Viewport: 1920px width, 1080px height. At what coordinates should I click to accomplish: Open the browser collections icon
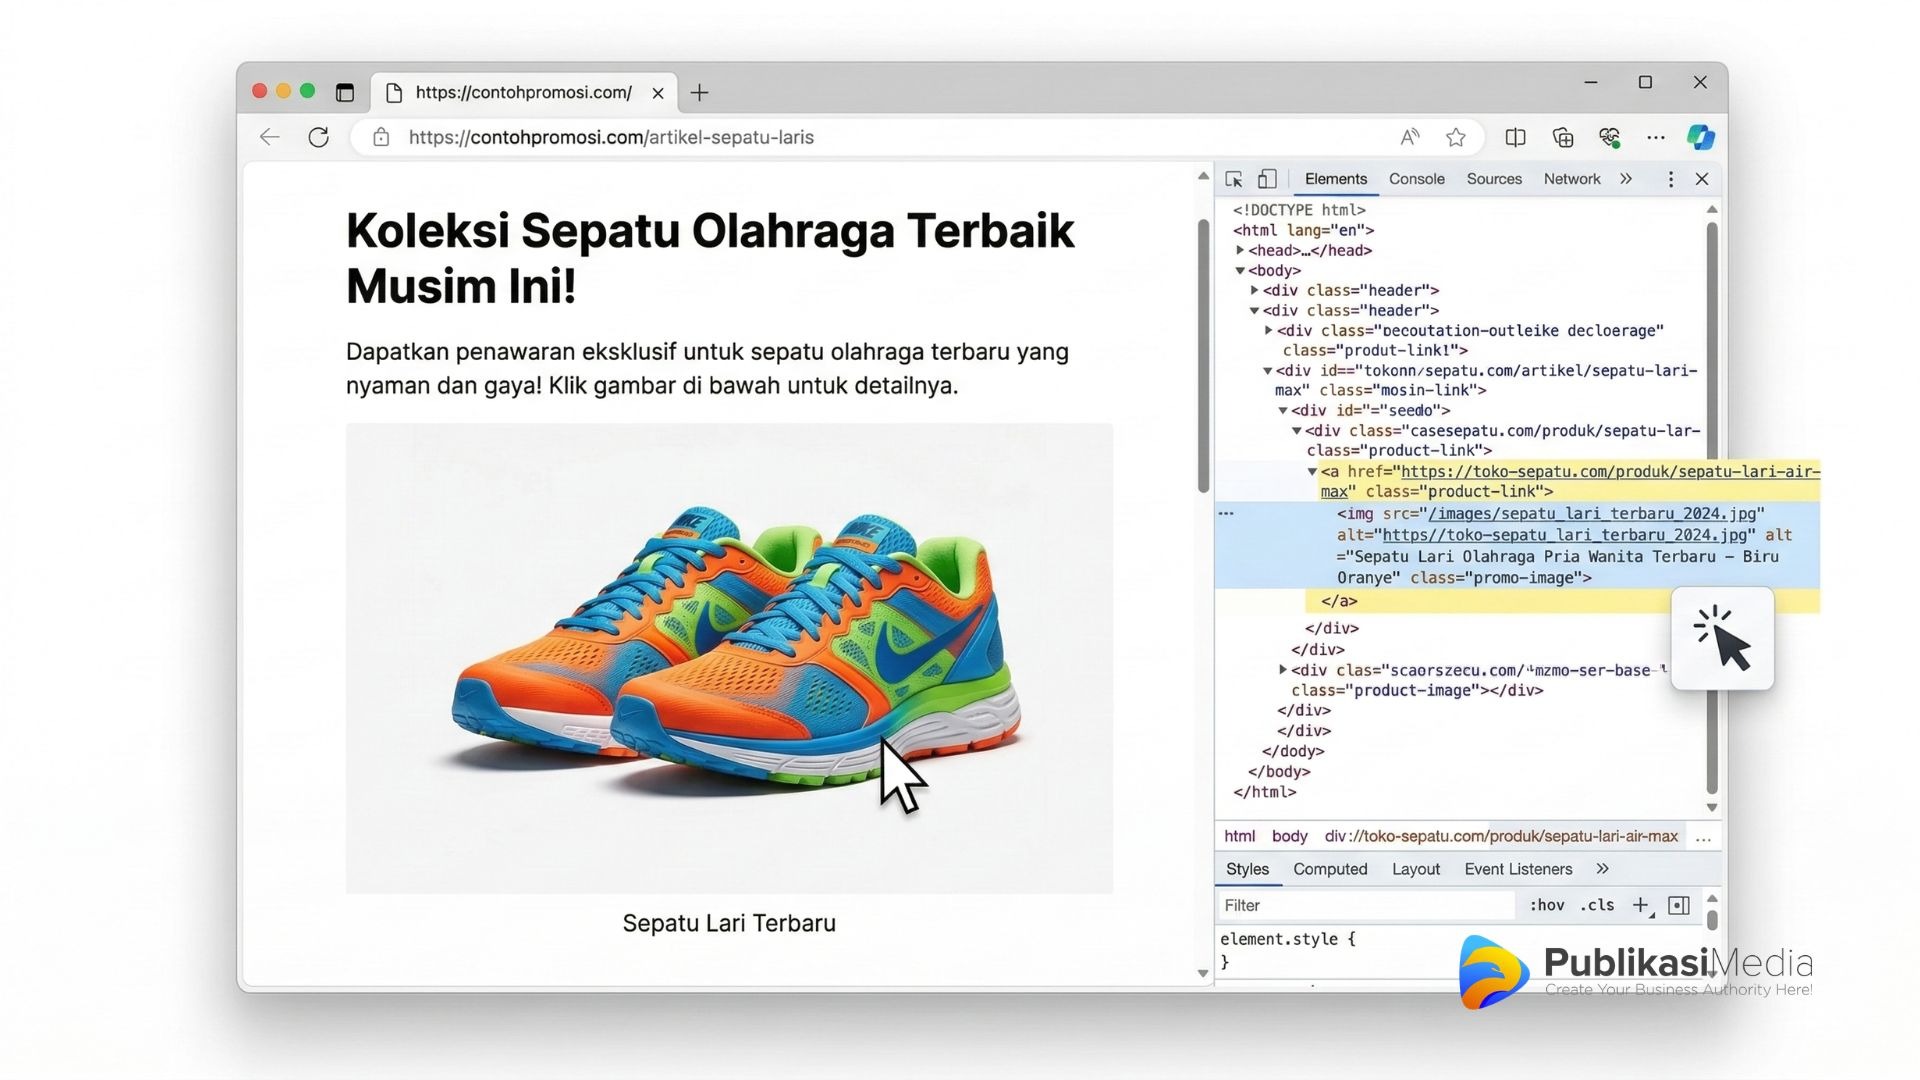(x=1562, y=137)
